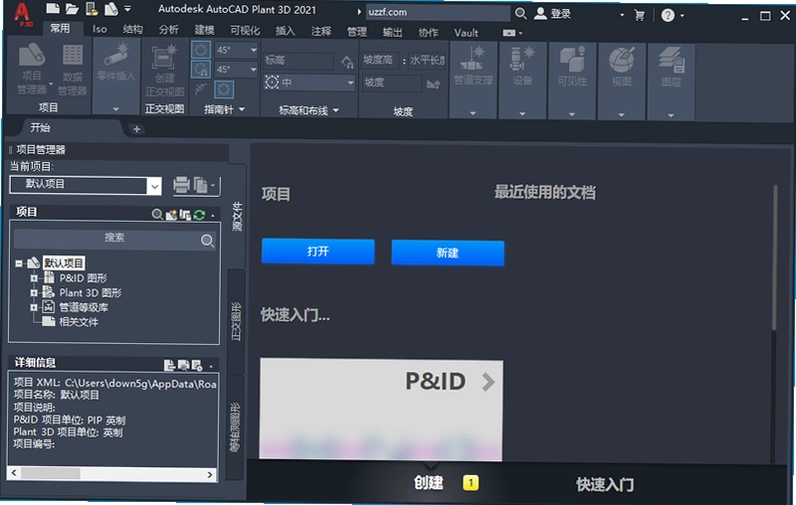Image resolution: width=796 pixels, height=505 pixels.
Task: Select the 开始 document tab
Action: (x=40, y=128)
